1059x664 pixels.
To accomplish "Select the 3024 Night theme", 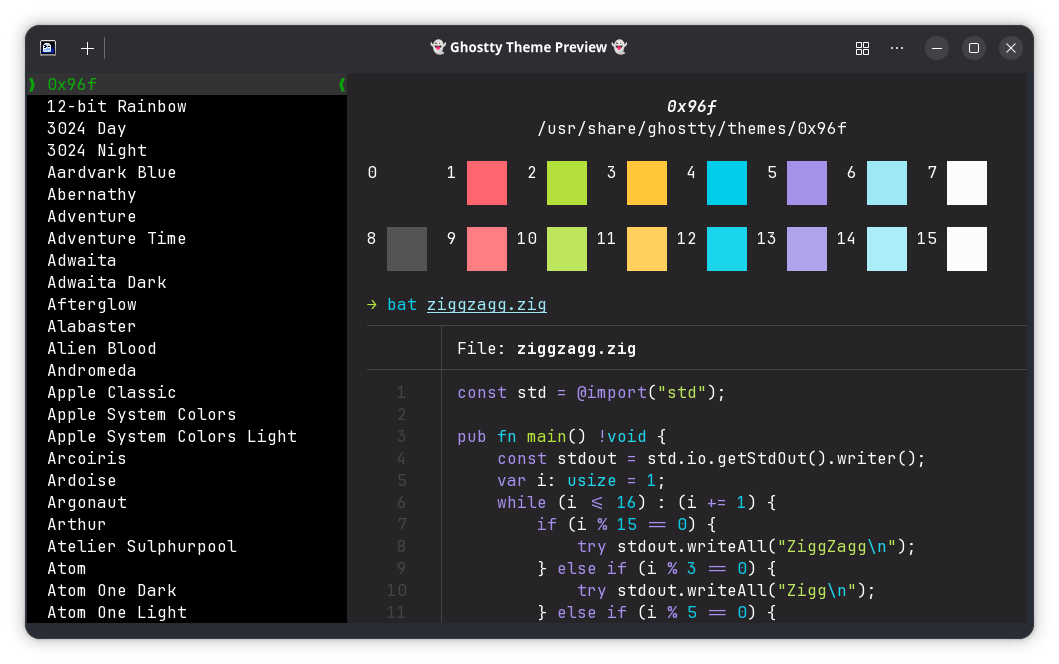I will pyautogui.click(x=96, y=150).
